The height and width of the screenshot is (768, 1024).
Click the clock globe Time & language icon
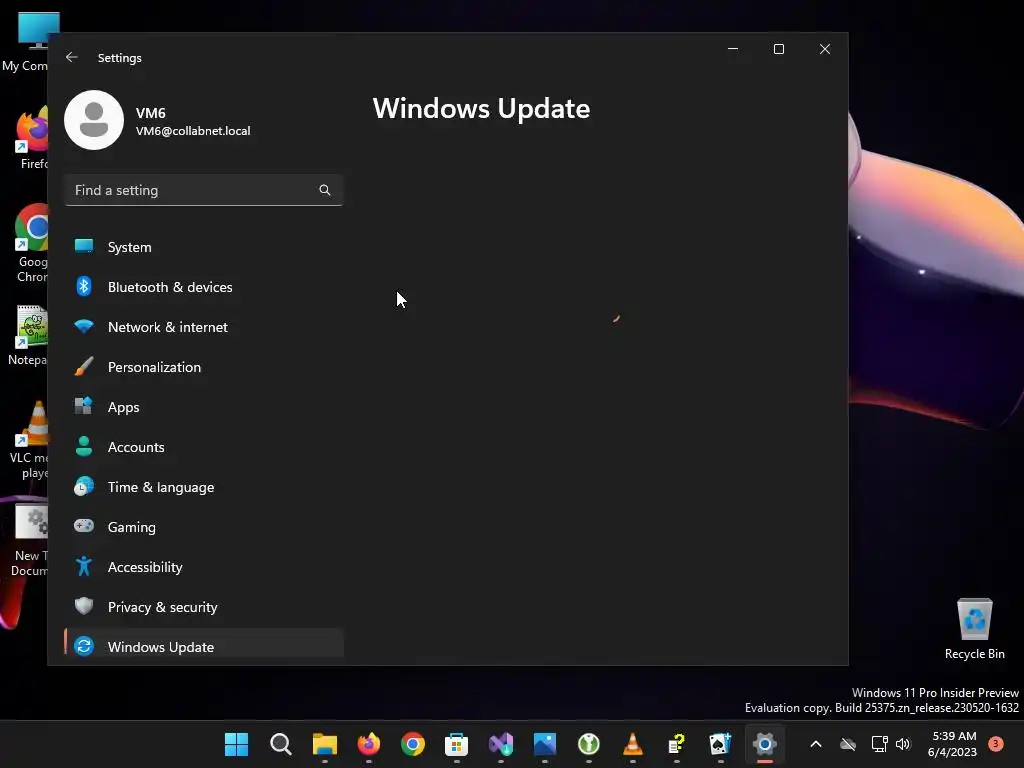point(84,487)
